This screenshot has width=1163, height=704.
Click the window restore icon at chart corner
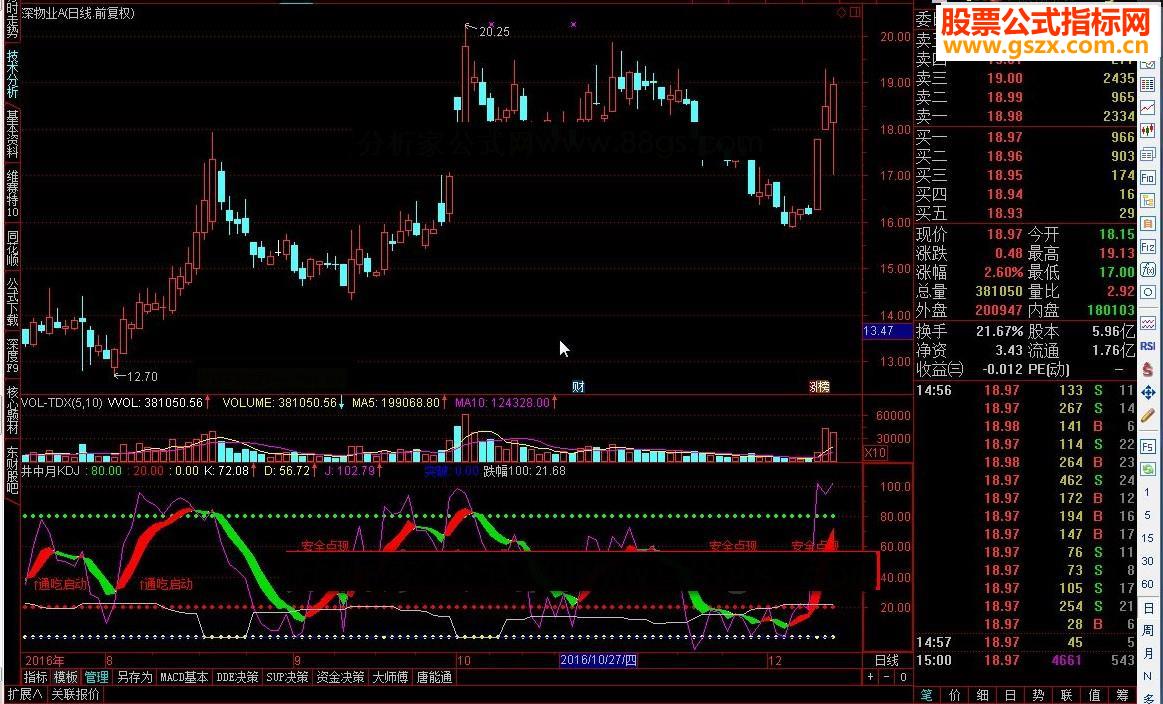(855, 13)
